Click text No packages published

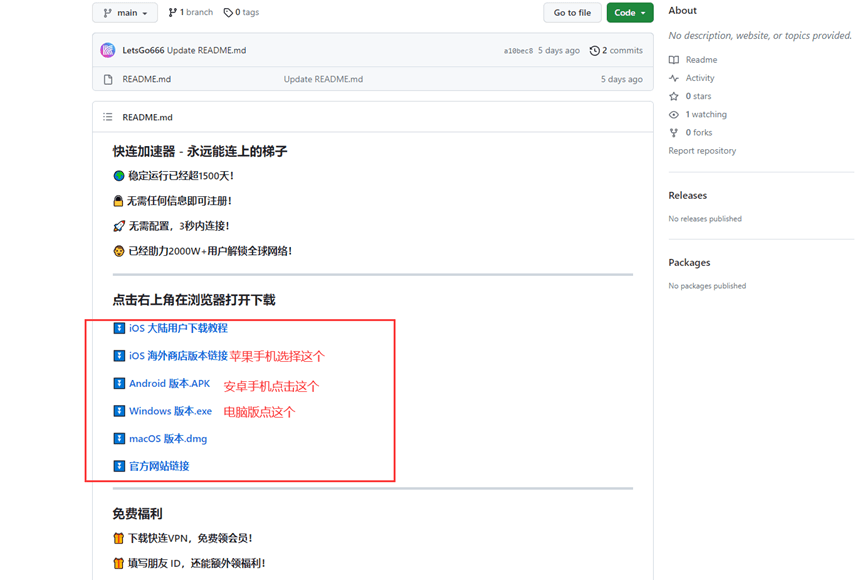(x=707, y=286)
